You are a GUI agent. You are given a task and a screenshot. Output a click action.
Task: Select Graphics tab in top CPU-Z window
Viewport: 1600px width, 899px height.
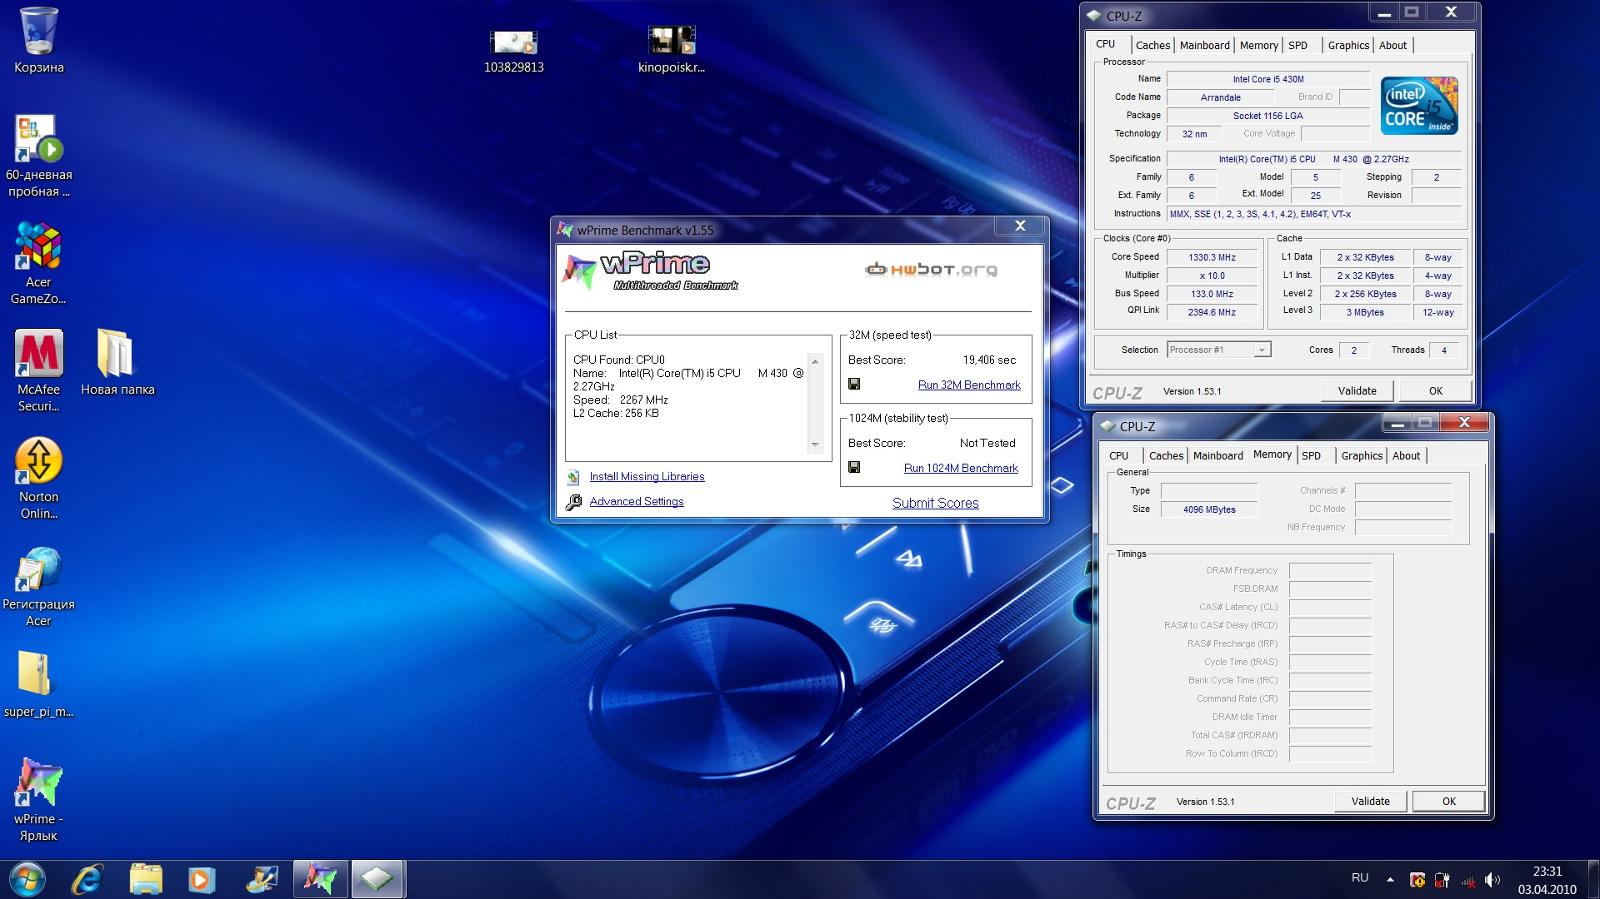coord(1348,45)
